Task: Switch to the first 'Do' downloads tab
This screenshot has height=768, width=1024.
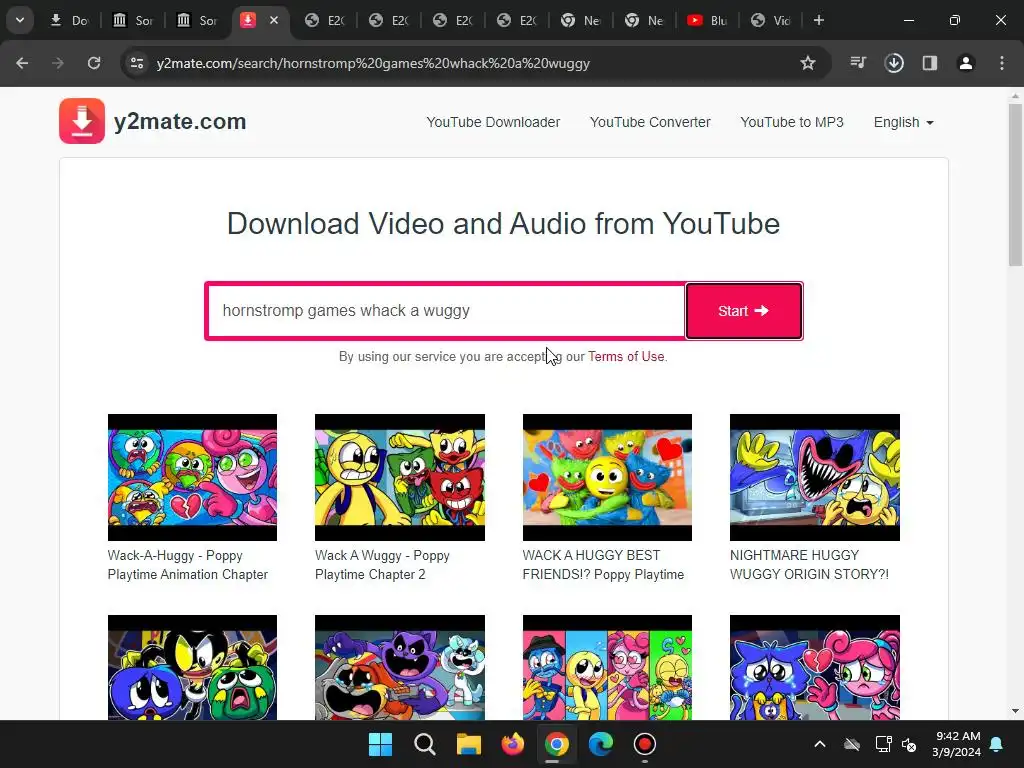Action: tap(69, 20)
